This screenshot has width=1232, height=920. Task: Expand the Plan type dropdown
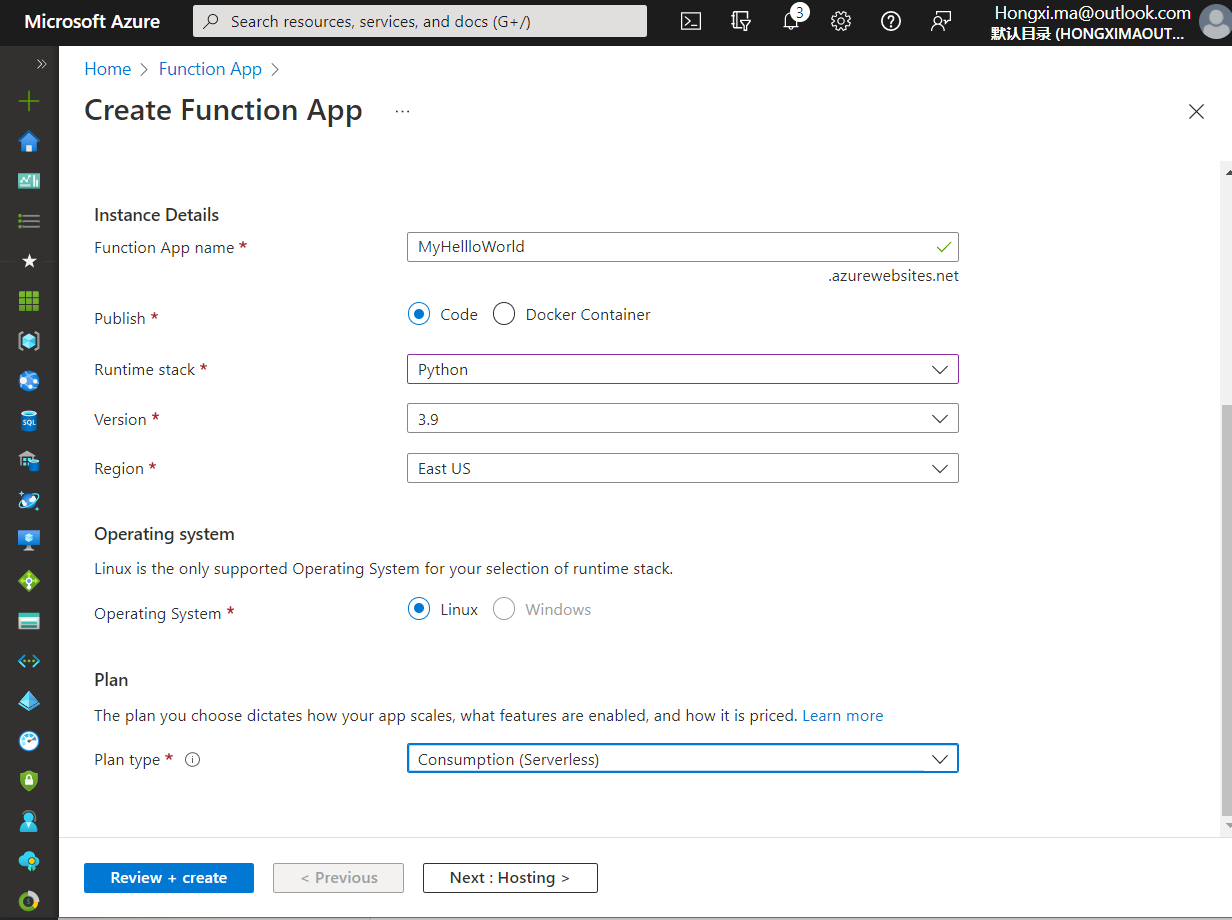pyautogui.click(x=682, y=759)
